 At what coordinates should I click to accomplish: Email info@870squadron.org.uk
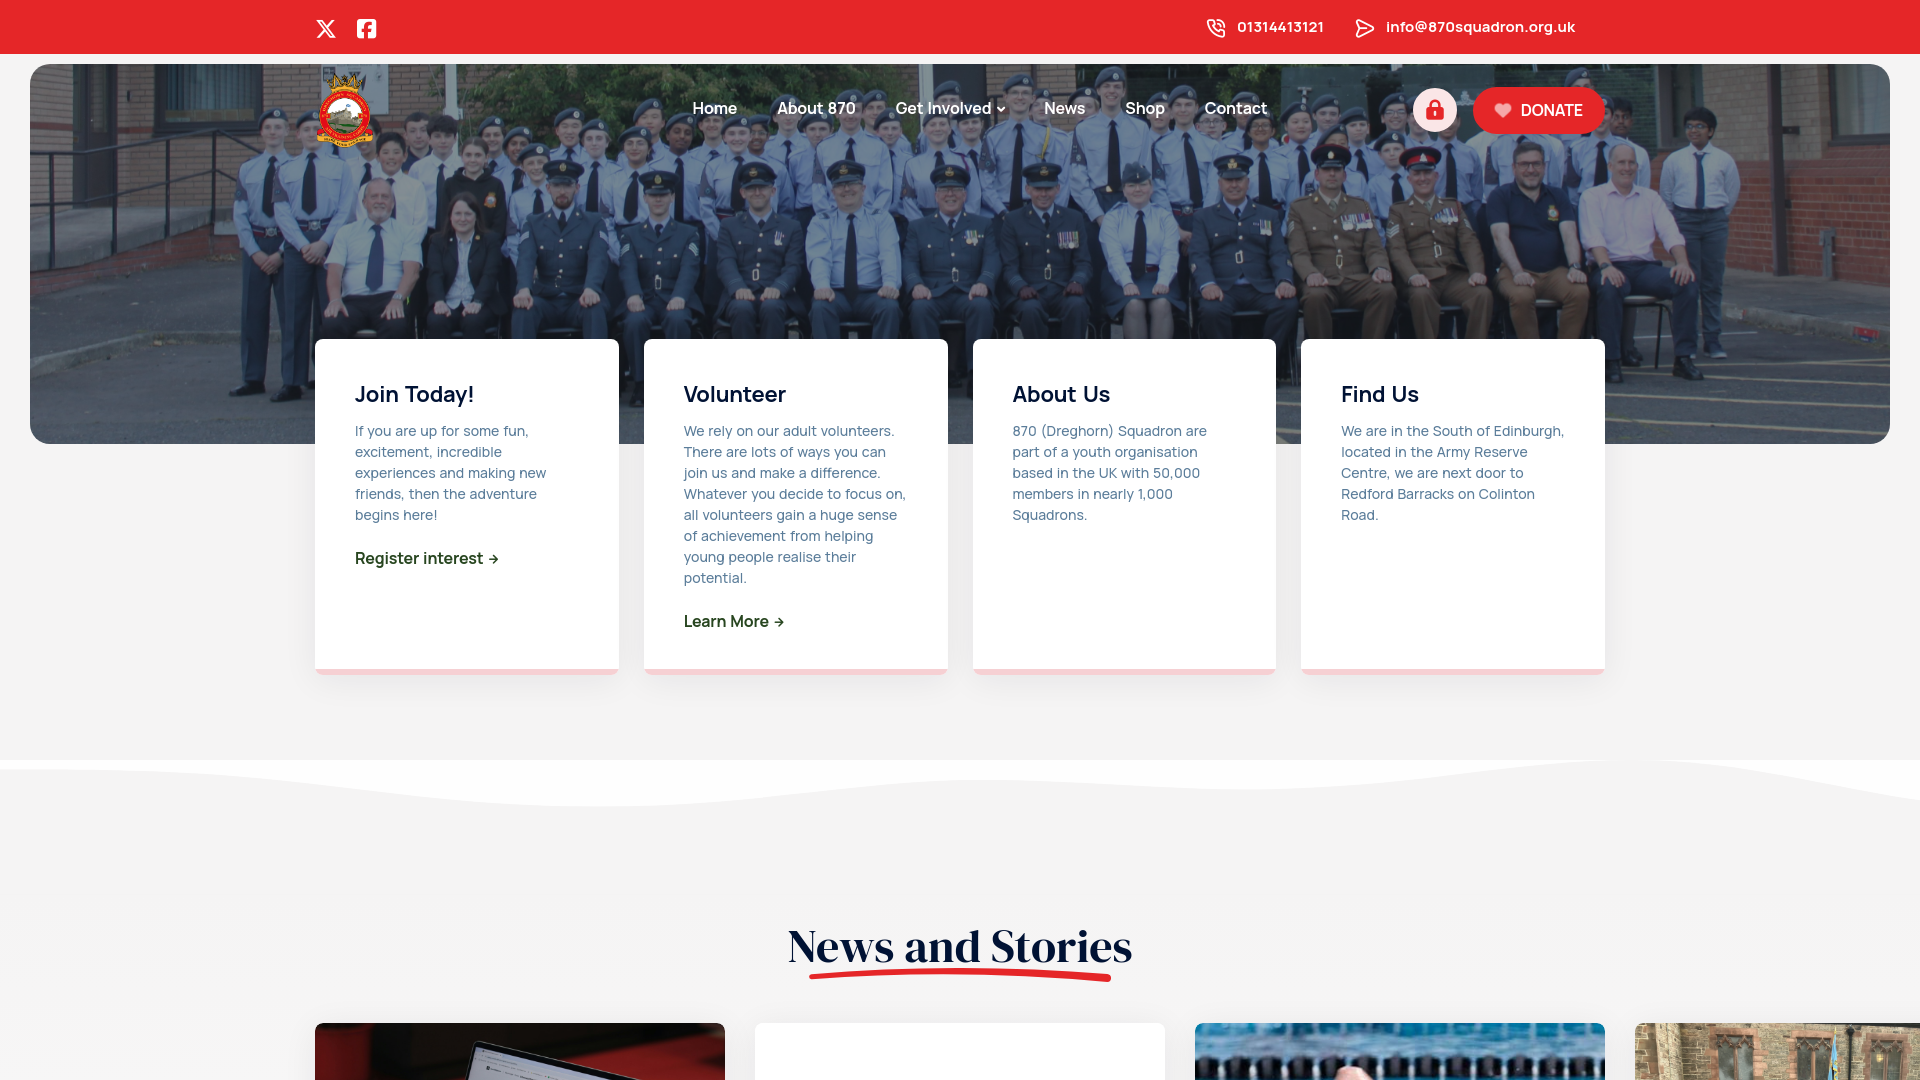pyautogui.click(x=1480, y=27)
